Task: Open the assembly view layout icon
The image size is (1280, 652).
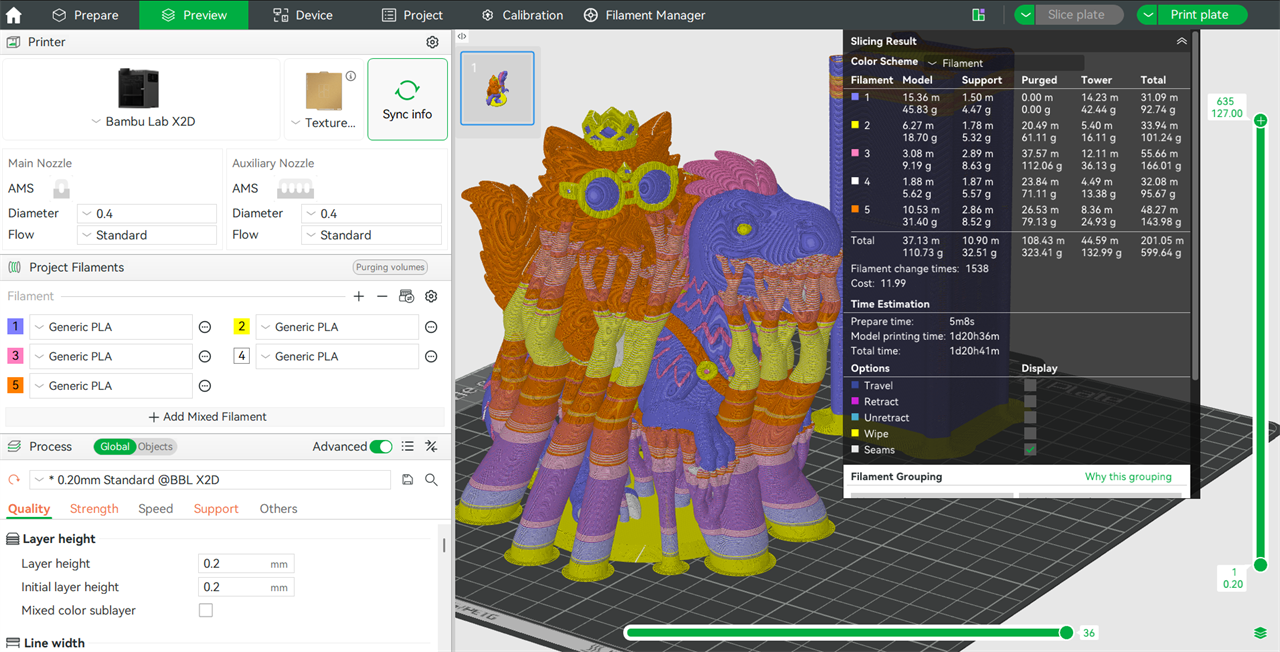Action: [978, 15]
